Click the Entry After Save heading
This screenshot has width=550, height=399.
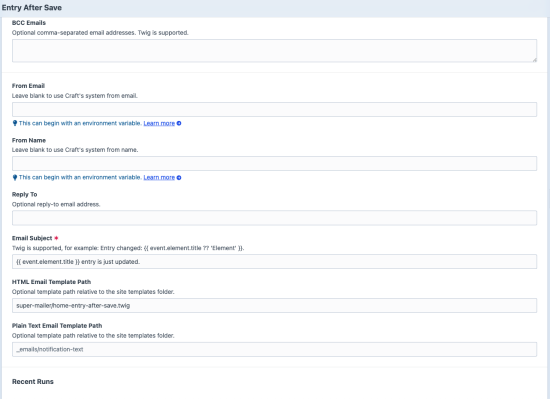point(32,8)
